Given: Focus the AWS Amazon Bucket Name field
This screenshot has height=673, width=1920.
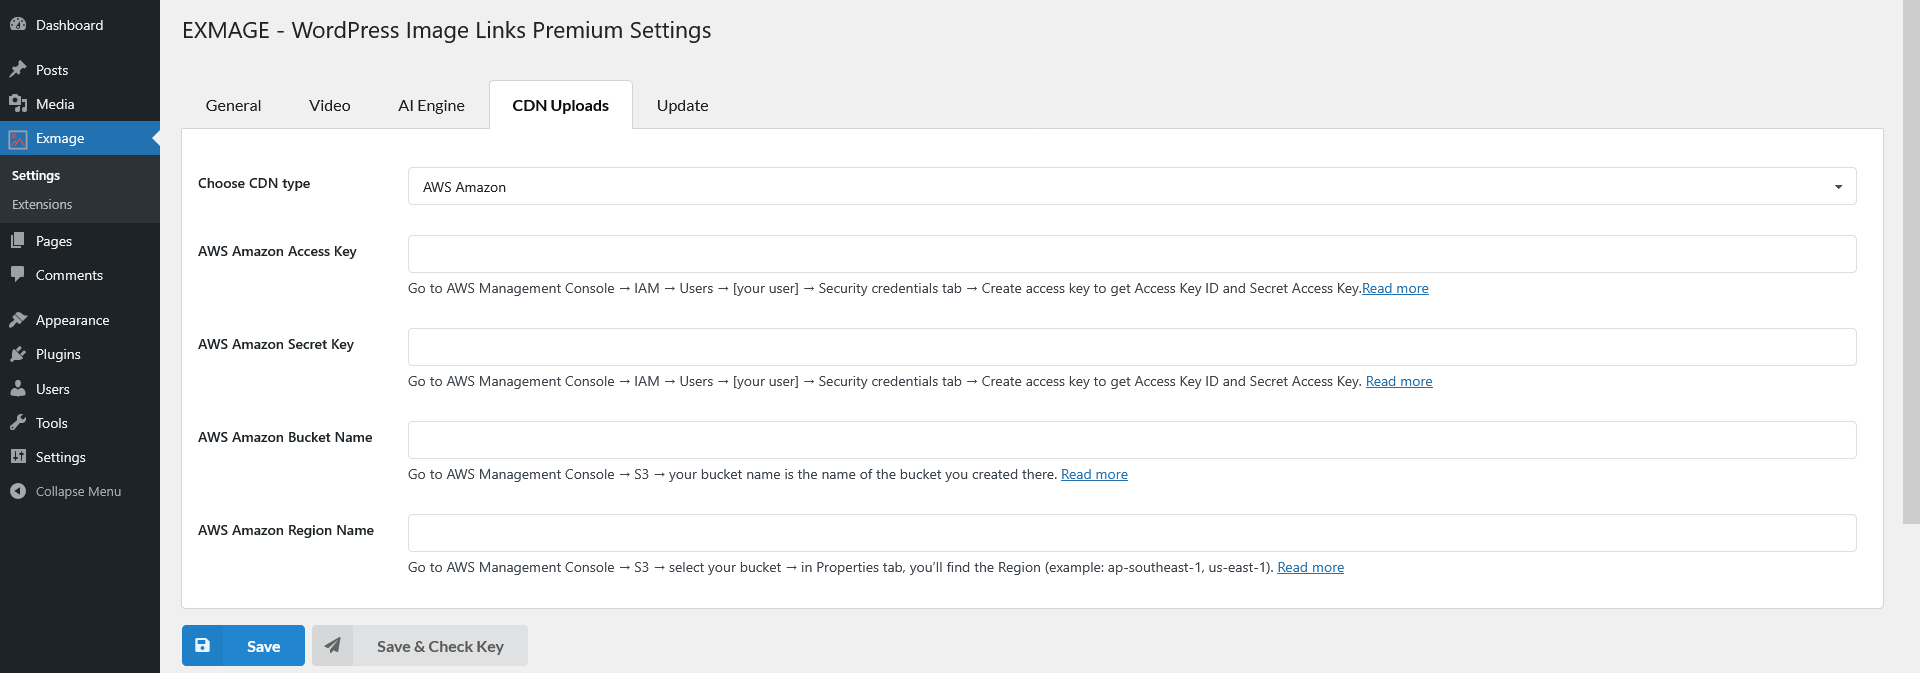Looking at the screenshot, I should (1132, 440).
